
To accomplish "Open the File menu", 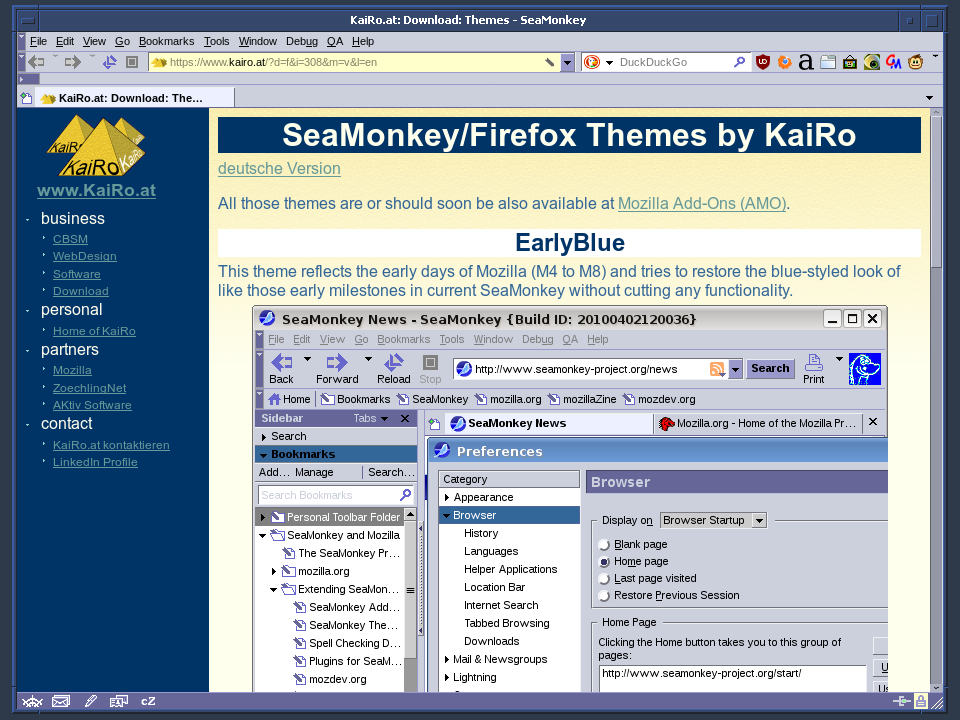I will point(38,41).
